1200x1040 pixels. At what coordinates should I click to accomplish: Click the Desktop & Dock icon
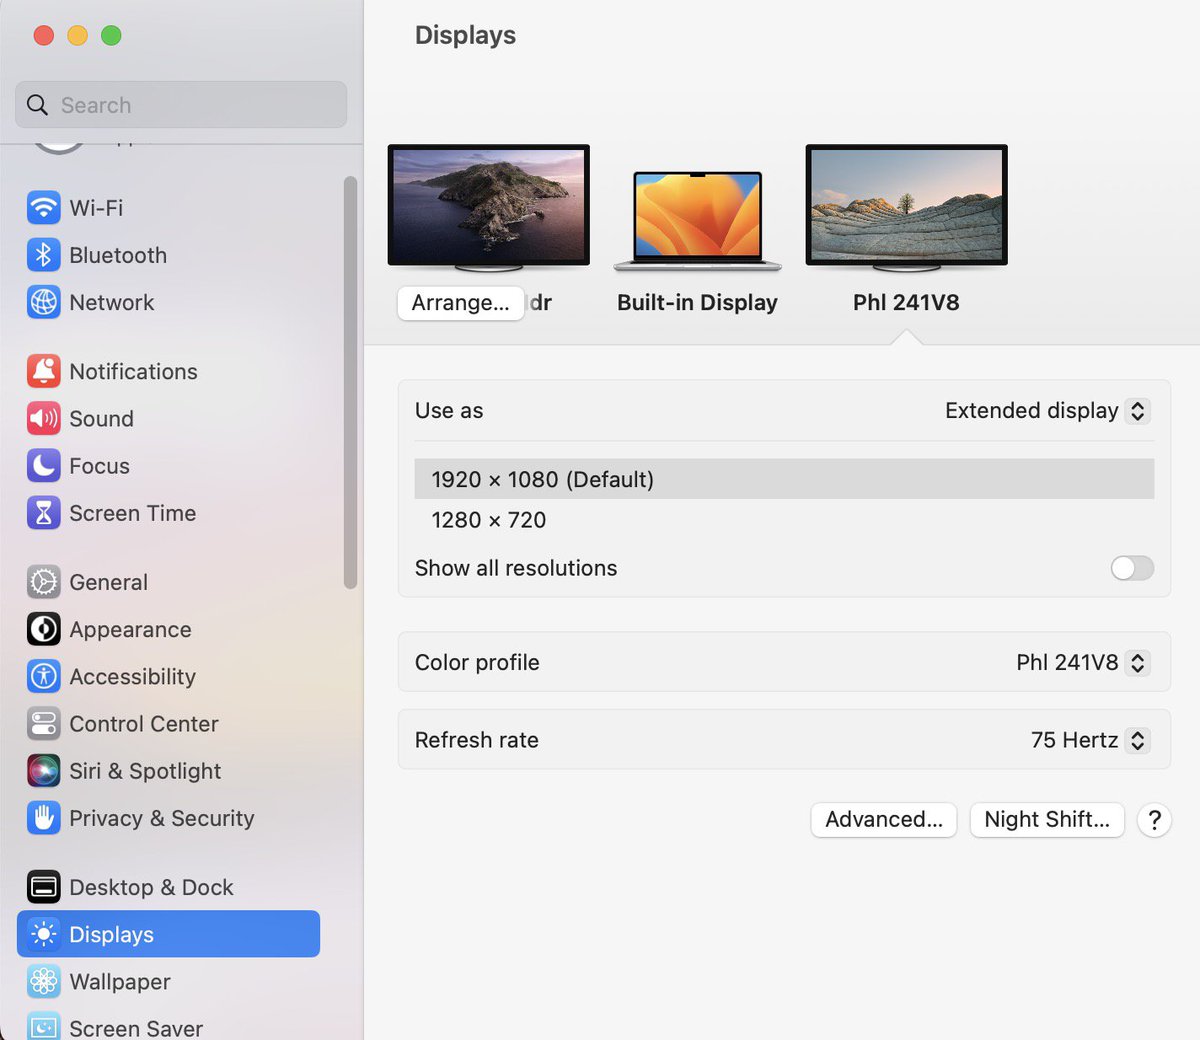43,887
